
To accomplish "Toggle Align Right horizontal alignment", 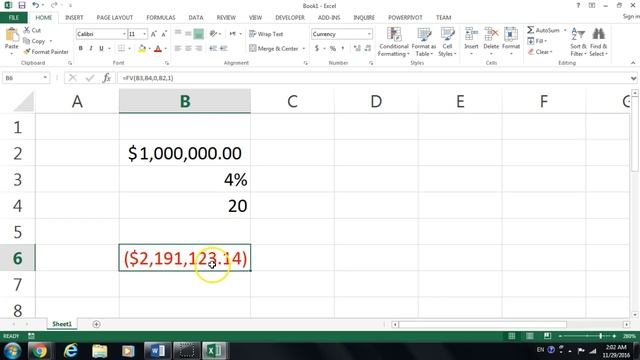I will click(x=199, y=48).
